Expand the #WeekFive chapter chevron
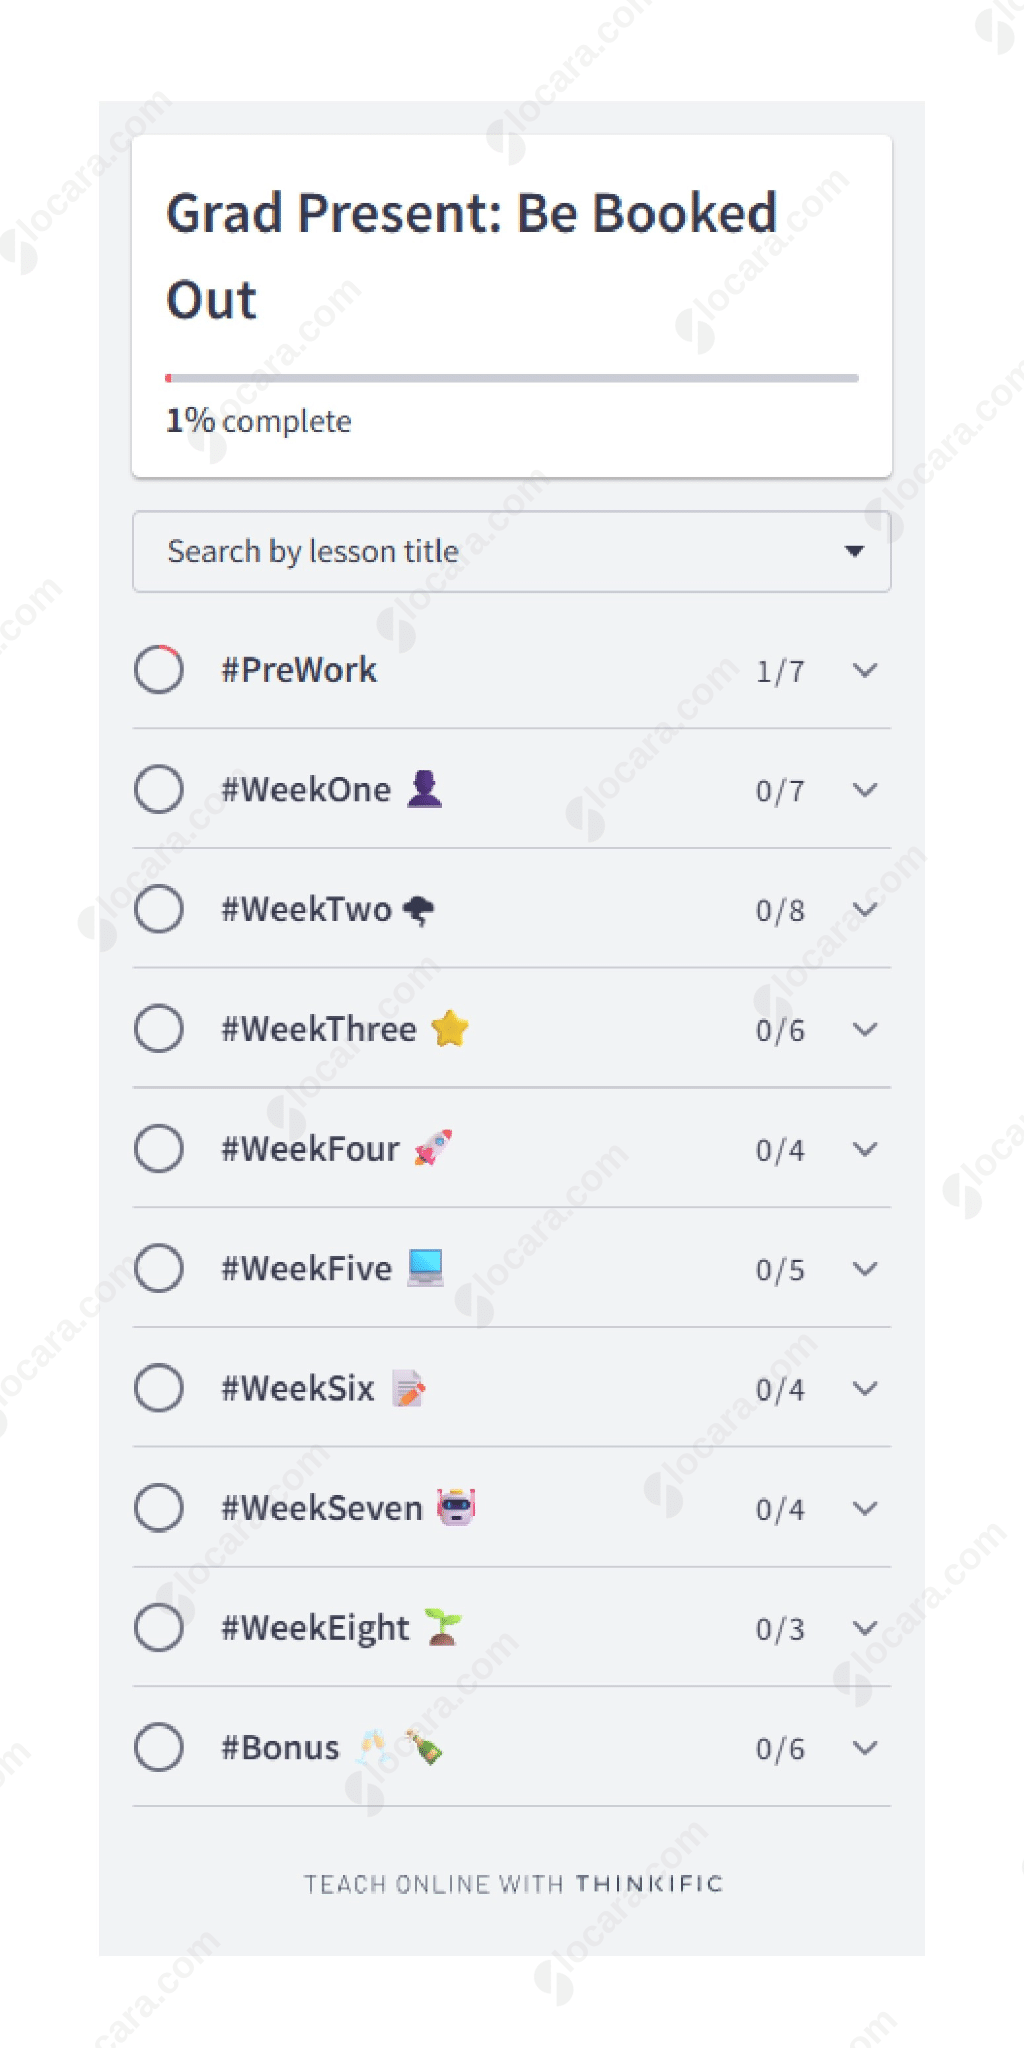This screenshot has width=1024, height=2048. [865, 1268]
